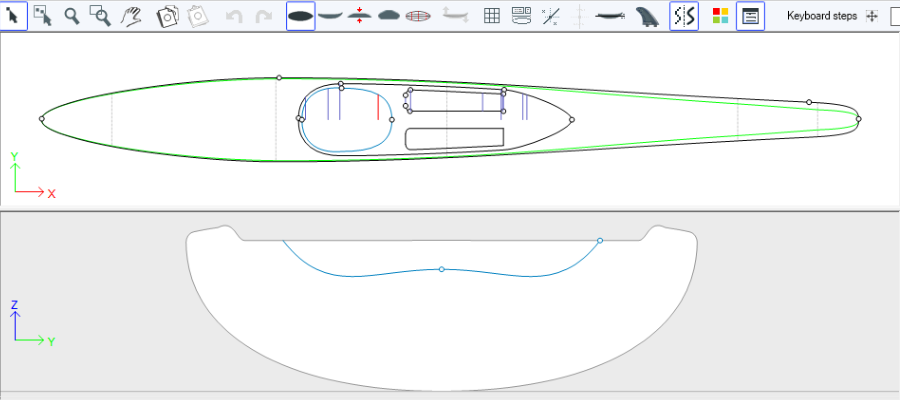Activate the zoom-to-rectangle tool
The image size is (900, 400).
(101, 16)
